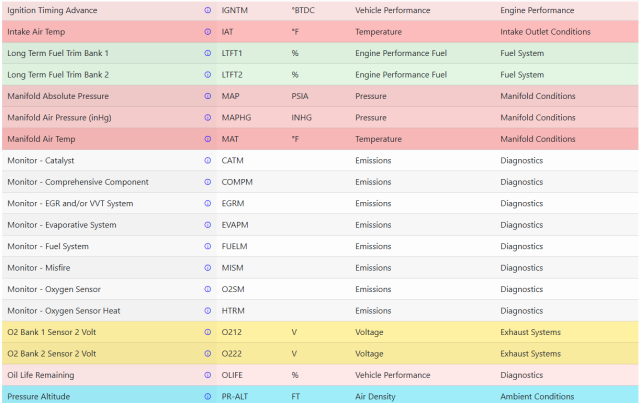Open info icon beside Intake Air Temp
Screen dimensions: 640x403
click(x=208, y=32)
